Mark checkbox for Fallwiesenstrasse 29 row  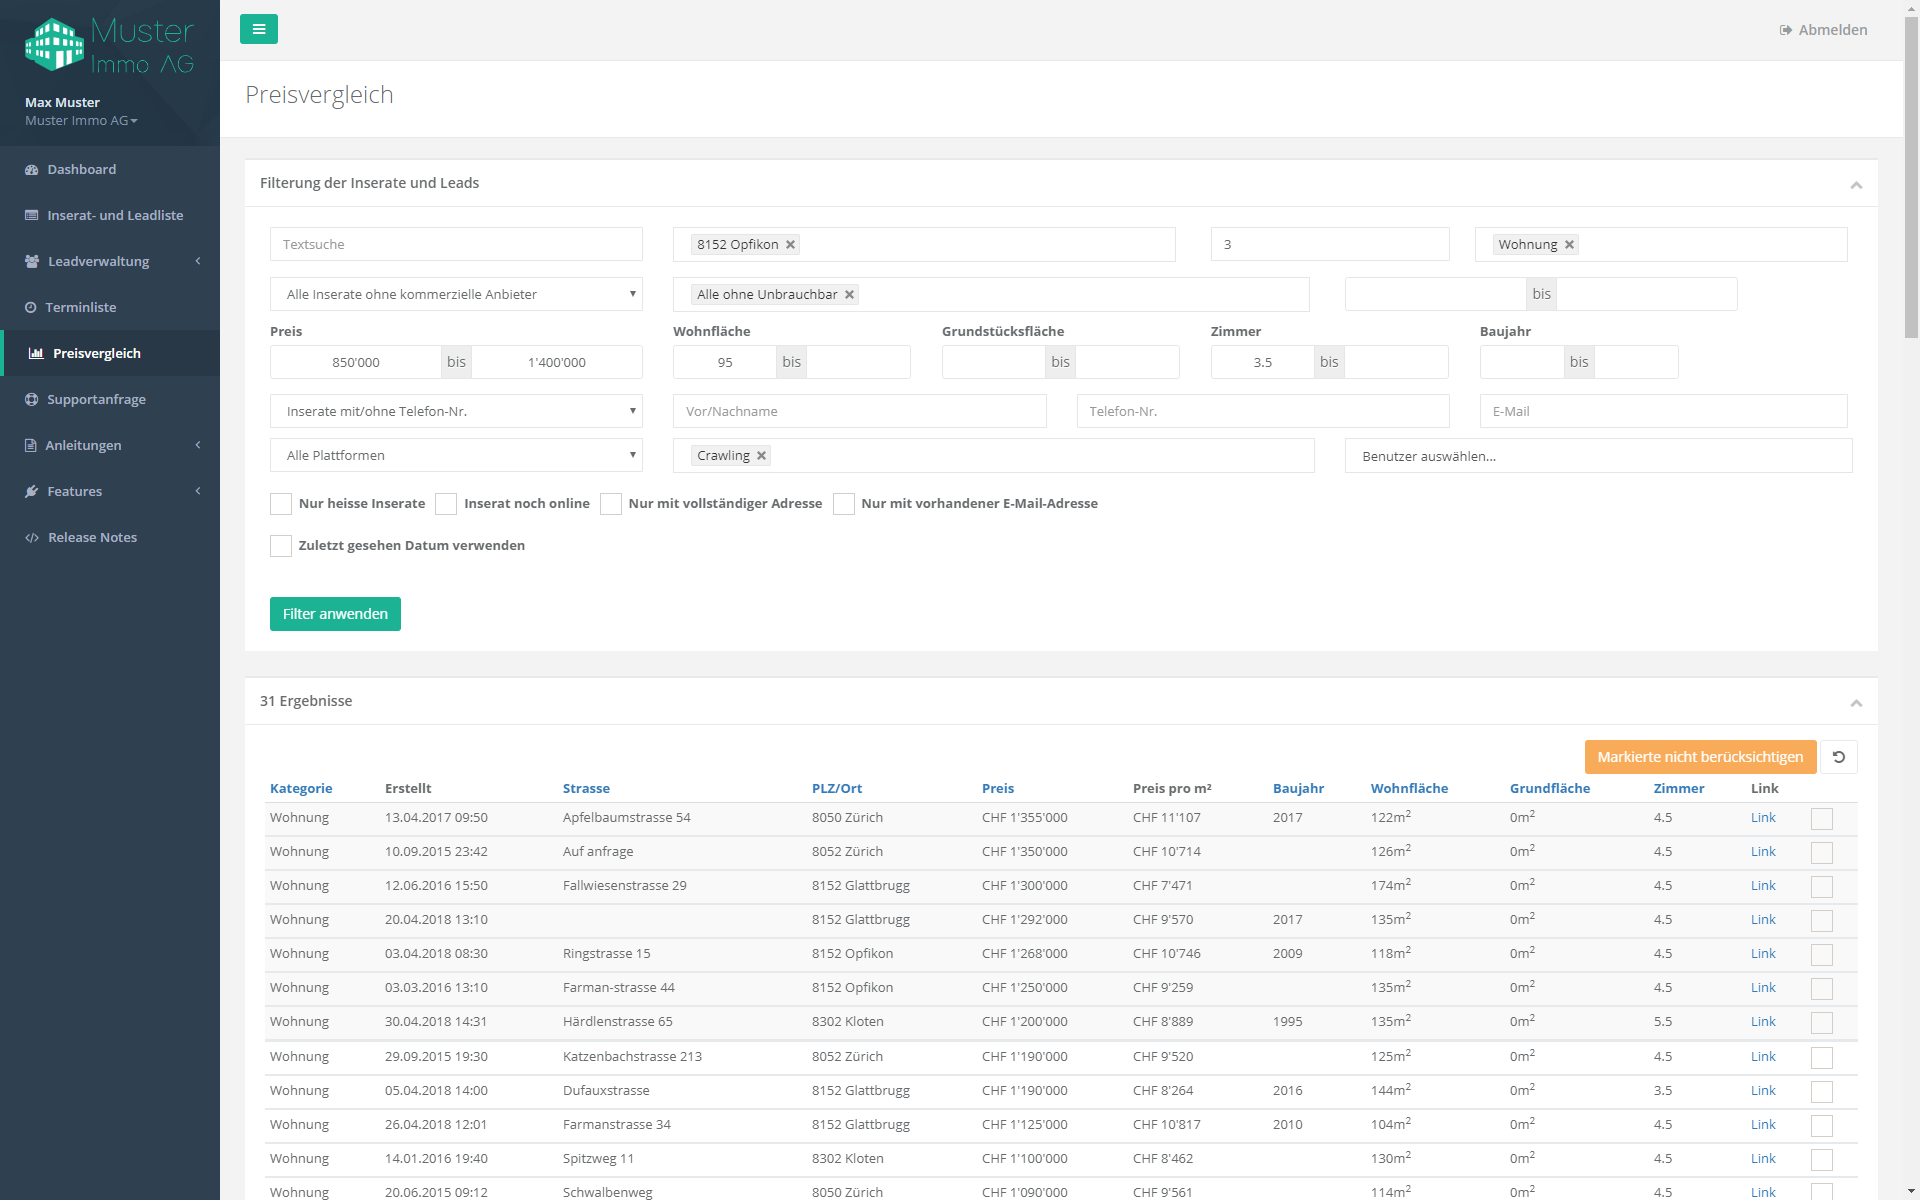[x=1822, y=887]
